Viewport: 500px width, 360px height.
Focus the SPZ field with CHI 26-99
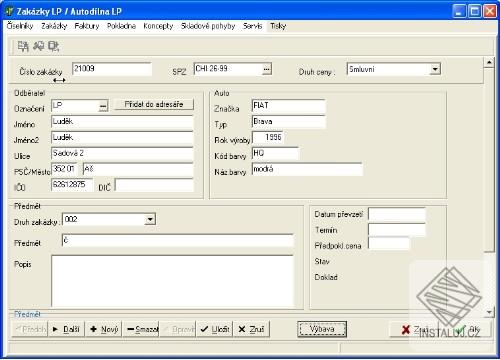pyautogui.click(x=228, y=69)
